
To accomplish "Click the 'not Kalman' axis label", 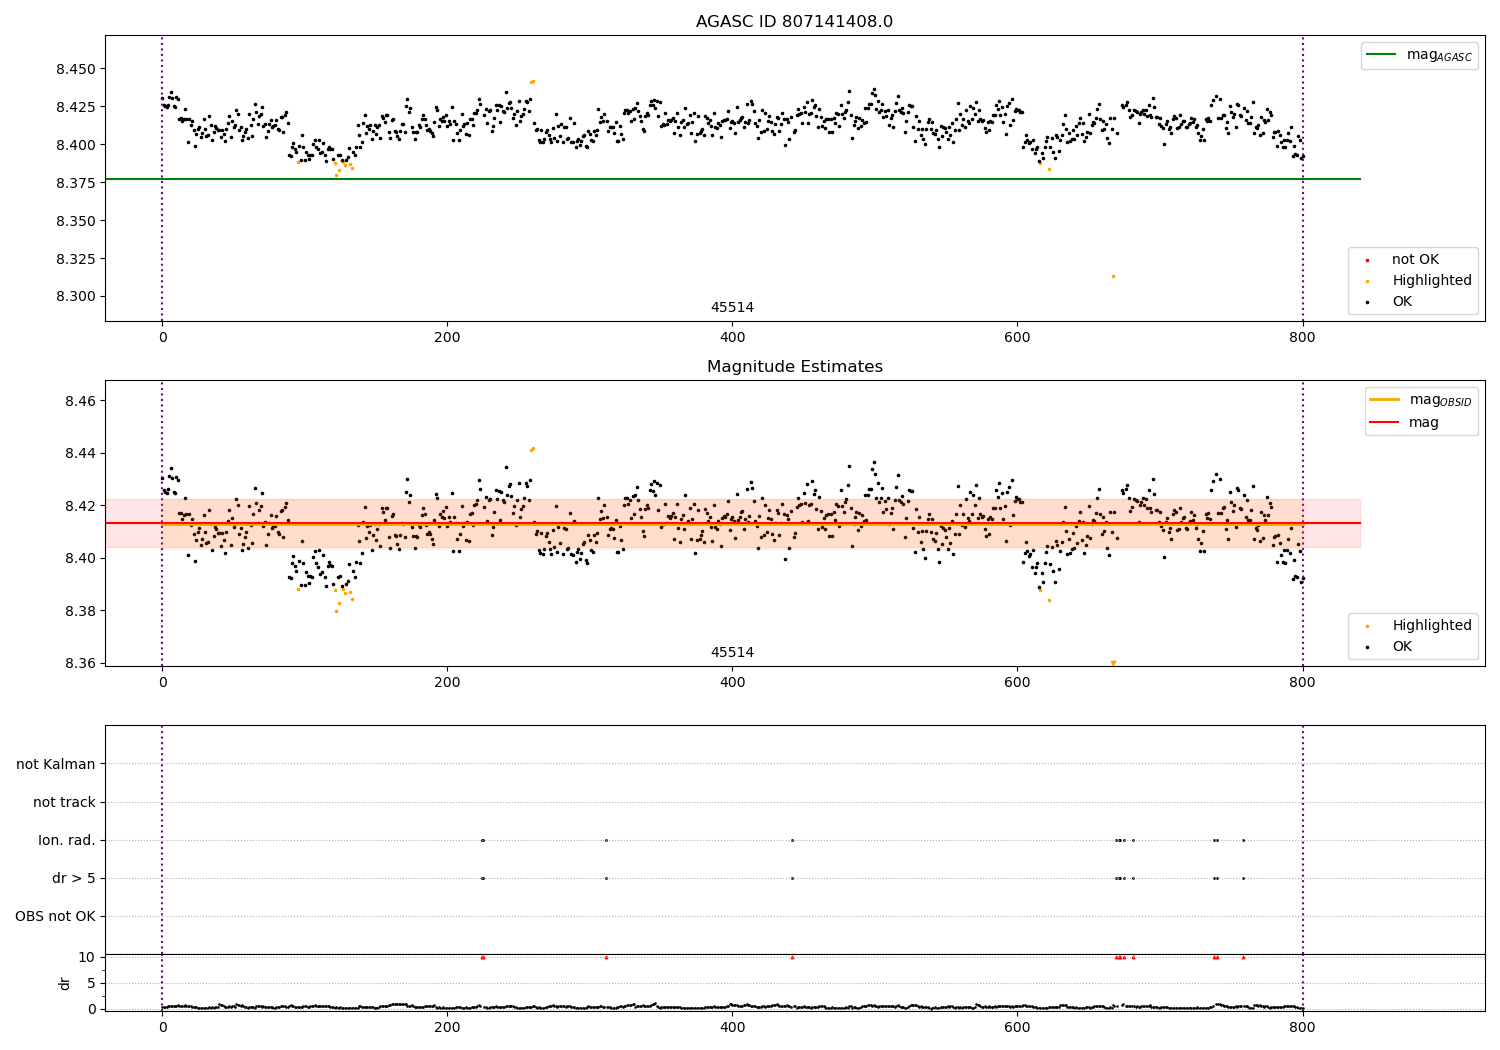I will click(x=56, y=764).
